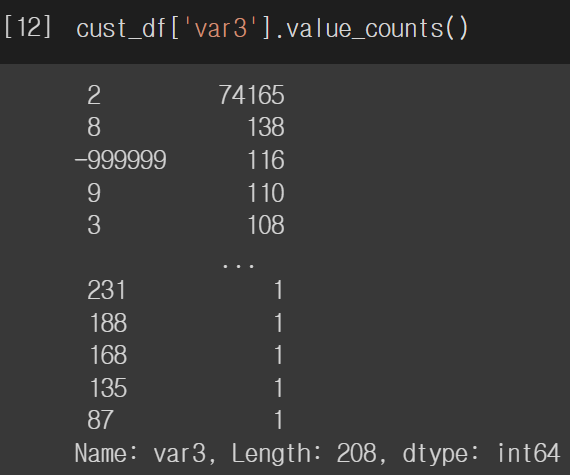Click the index value 168
Viewport: 570px width, 475px height.
click(108, 355)
